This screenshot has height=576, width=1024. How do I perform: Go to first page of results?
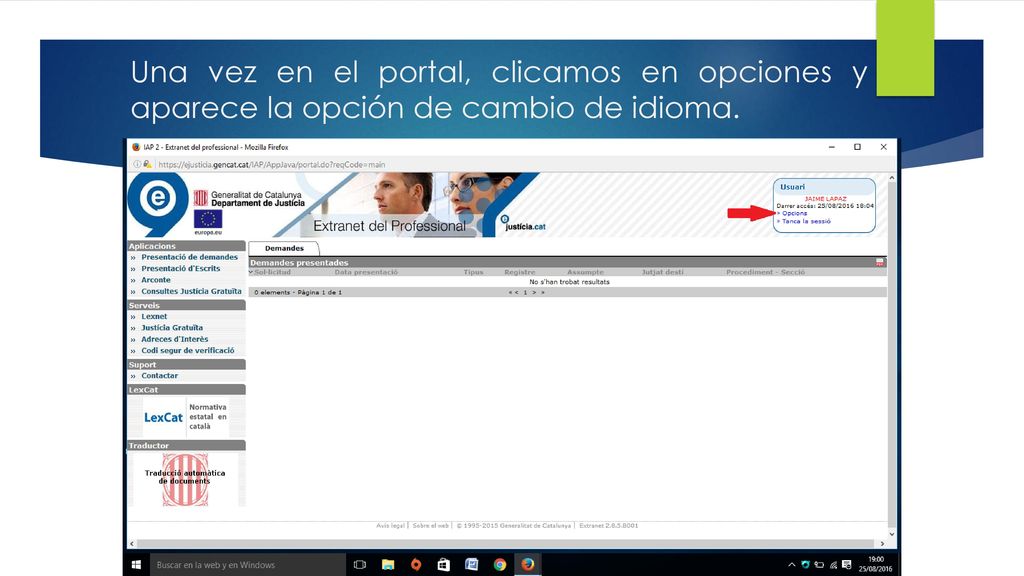[510, 293]
